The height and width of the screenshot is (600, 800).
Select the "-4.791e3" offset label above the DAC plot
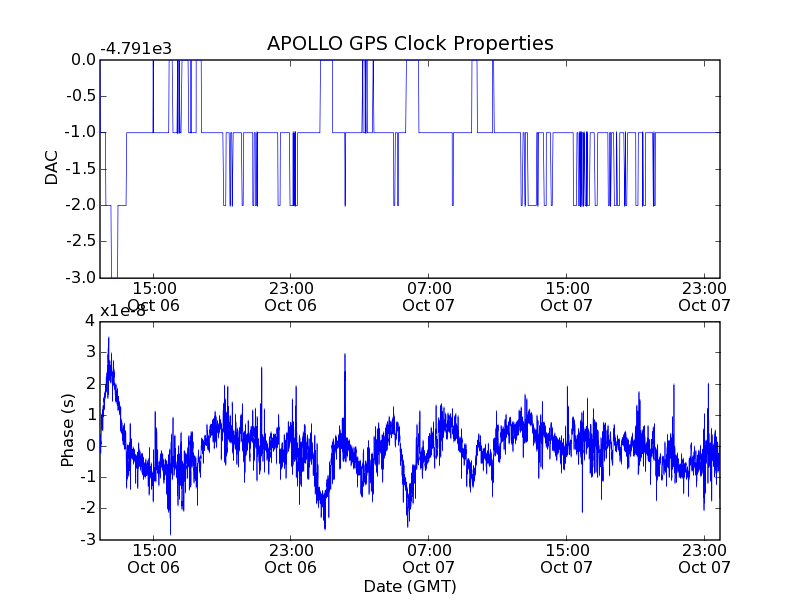(136, 49)
